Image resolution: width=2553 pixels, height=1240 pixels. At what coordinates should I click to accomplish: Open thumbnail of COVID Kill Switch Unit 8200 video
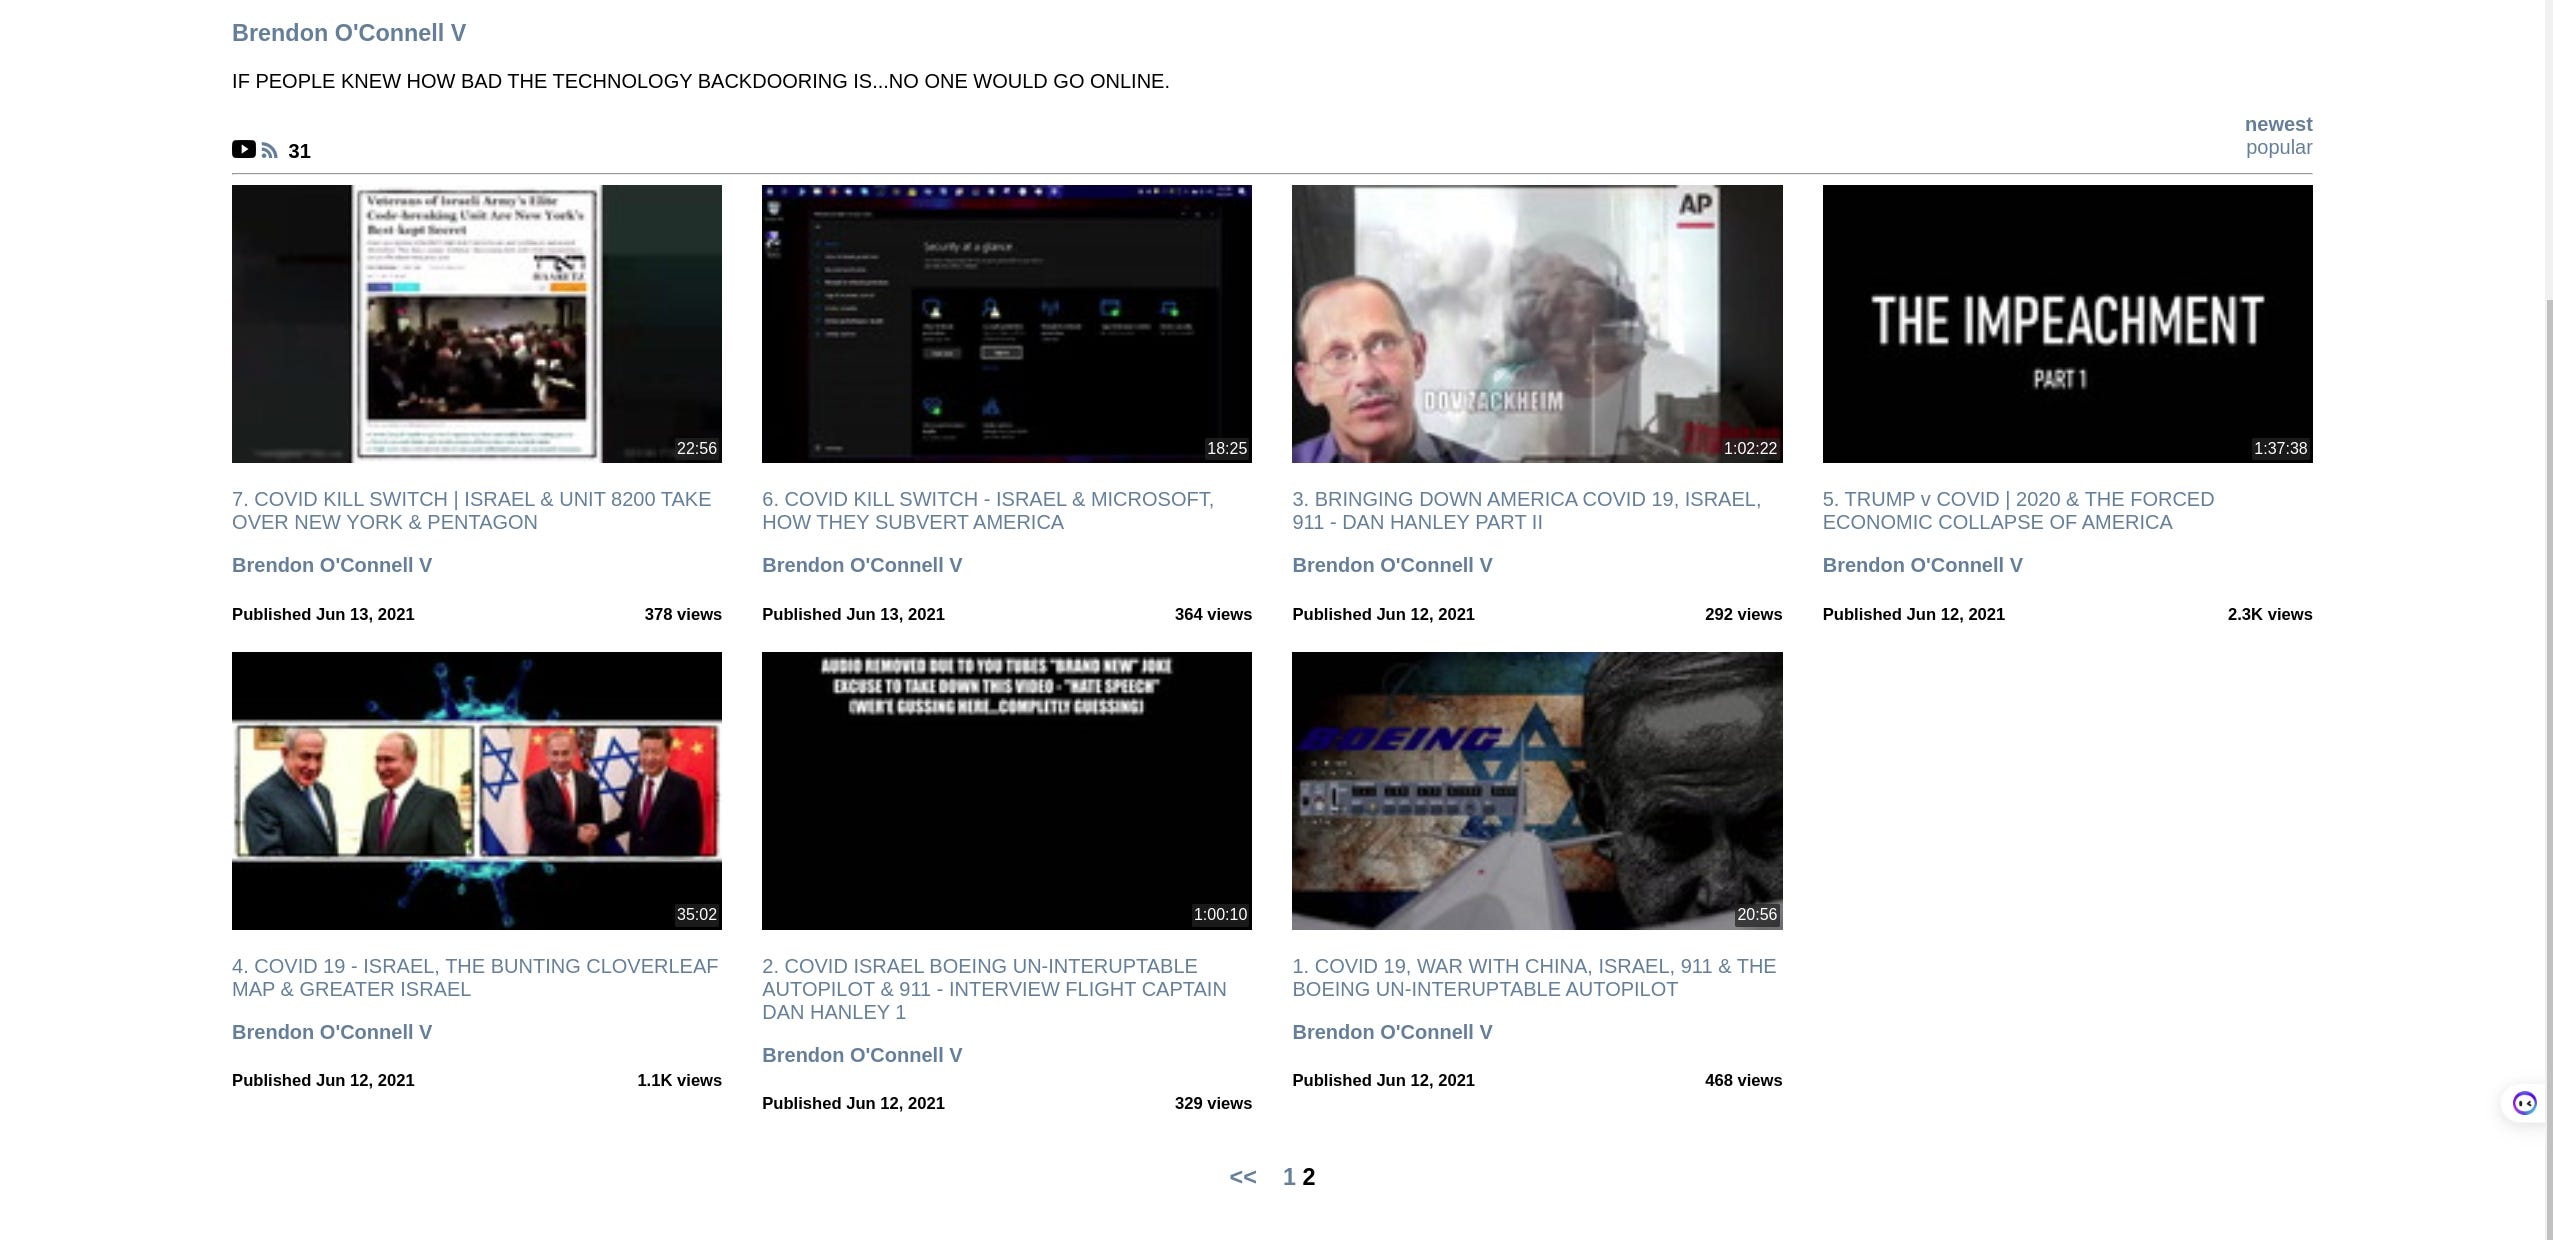pyautogui.click(x=477, y=324)
